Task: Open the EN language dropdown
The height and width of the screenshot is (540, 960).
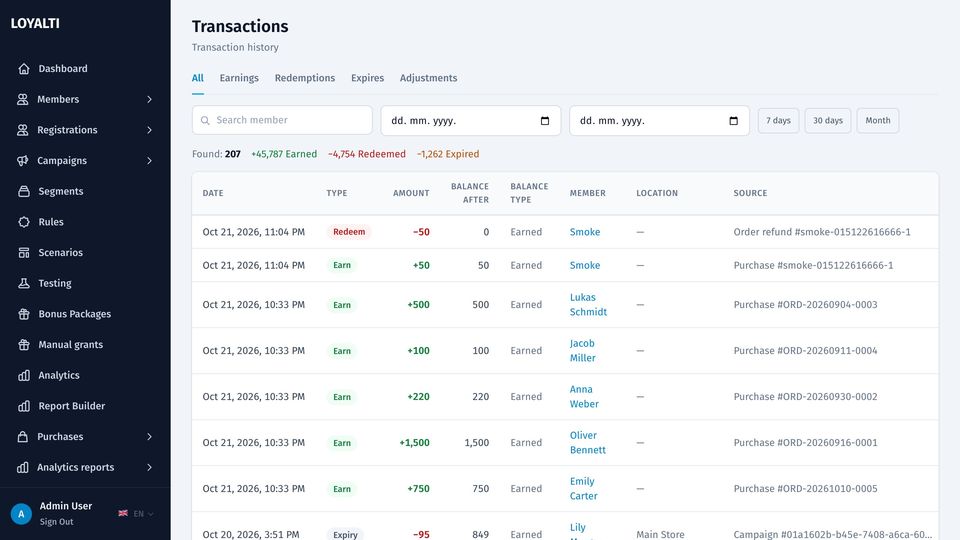Action: [143, 514]
